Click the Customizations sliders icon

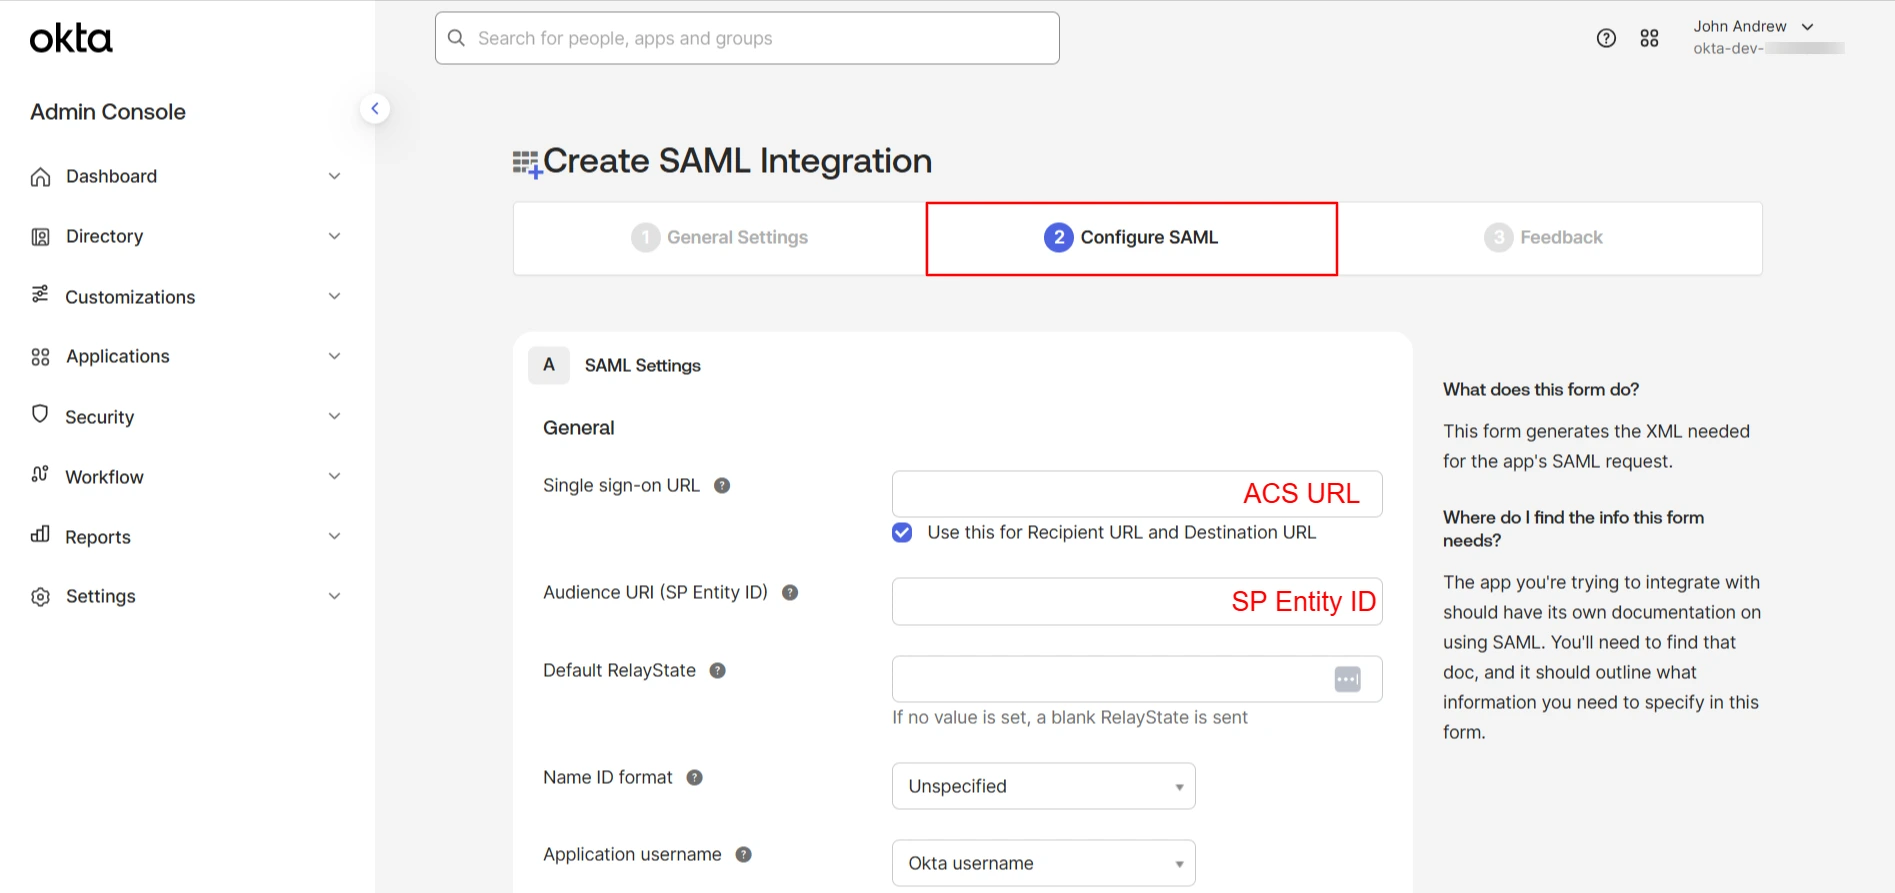(x=40, y=294)
